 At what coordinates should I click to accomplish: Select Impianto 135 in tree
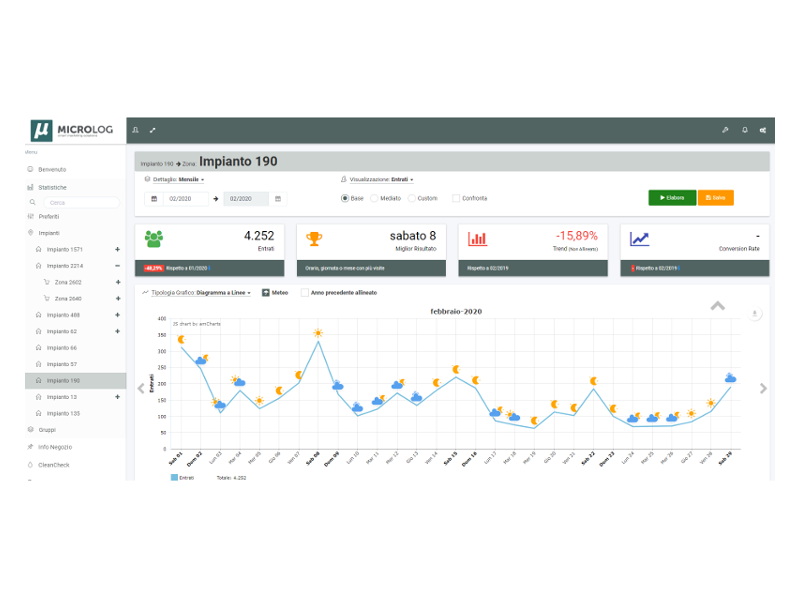[x=63, y=413]
